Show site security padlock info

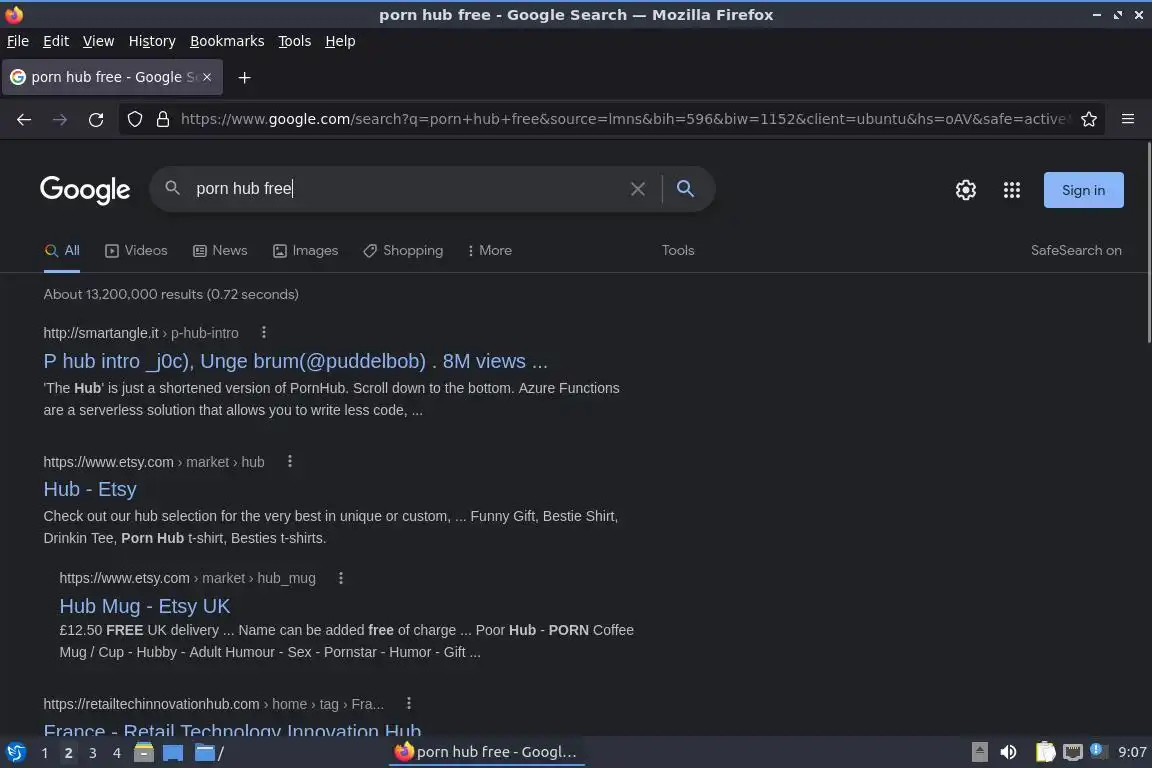(163, 119)
